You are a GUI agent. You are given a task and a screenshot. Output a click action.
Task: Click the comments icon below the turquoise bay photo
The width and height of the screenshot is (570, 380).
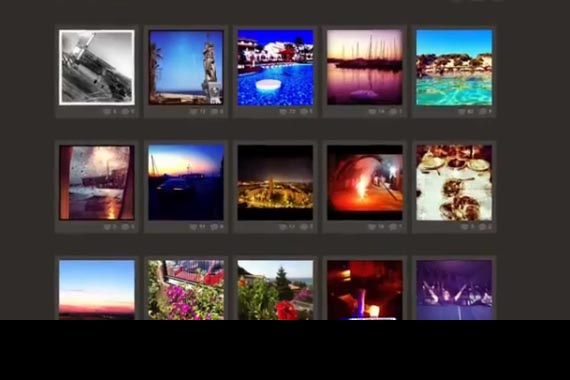click(x=482, y=112)
